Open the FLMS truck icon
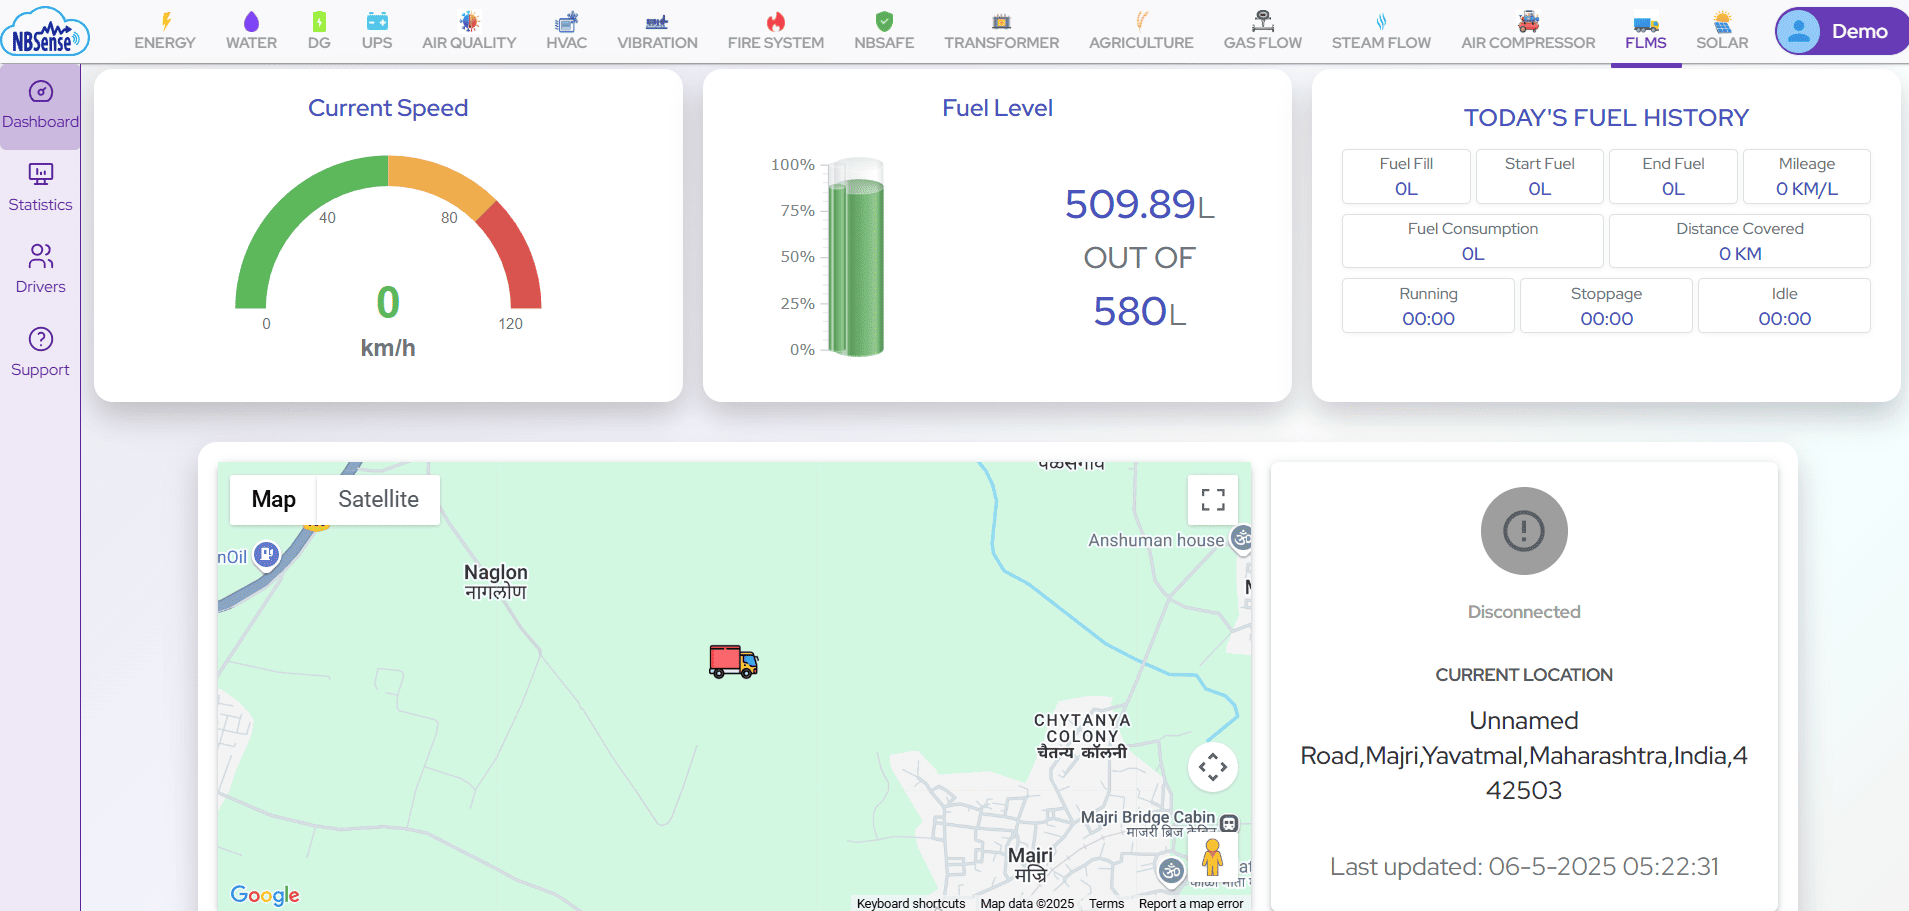This screenshot has width=1909, height=911. (1646, 23)
